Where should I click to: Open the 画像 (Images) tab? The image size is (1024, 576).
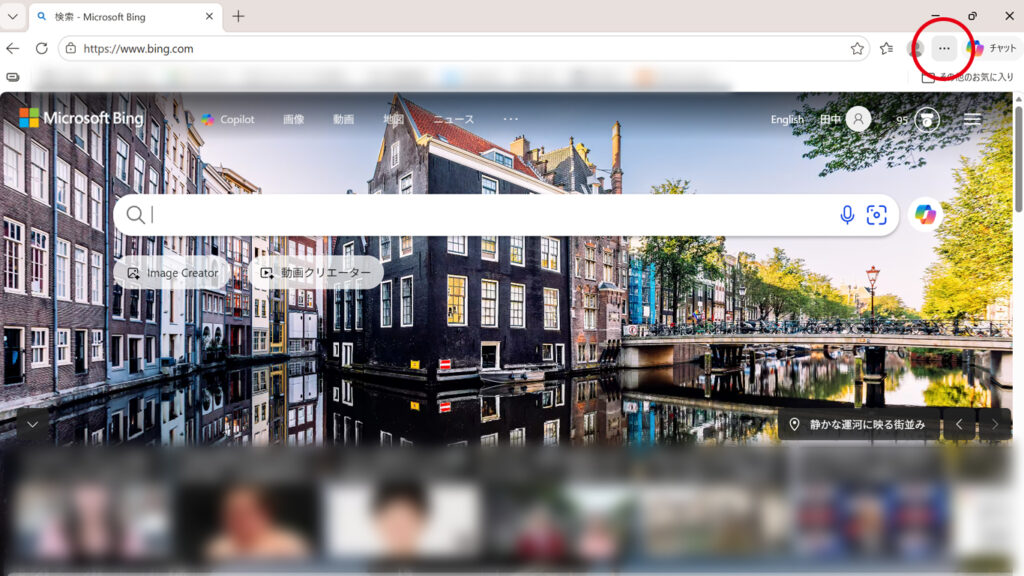(x=293, y=119)
